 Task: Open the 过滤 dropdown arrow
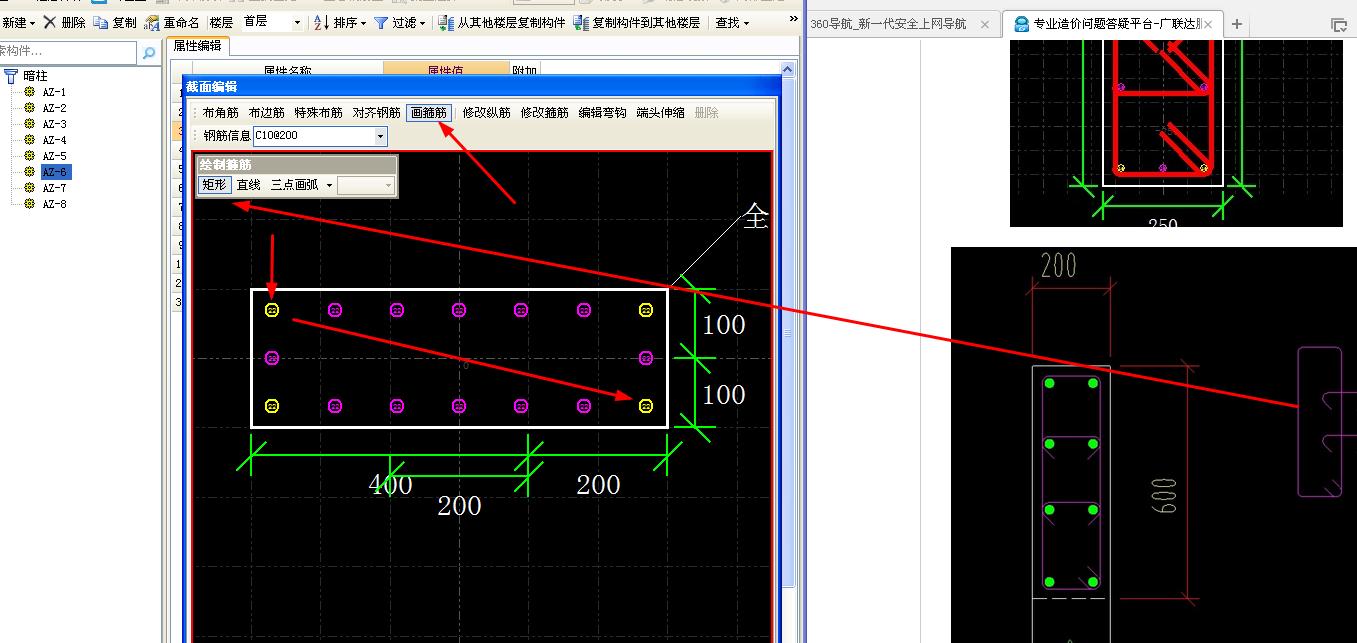(x=422, y=23)
